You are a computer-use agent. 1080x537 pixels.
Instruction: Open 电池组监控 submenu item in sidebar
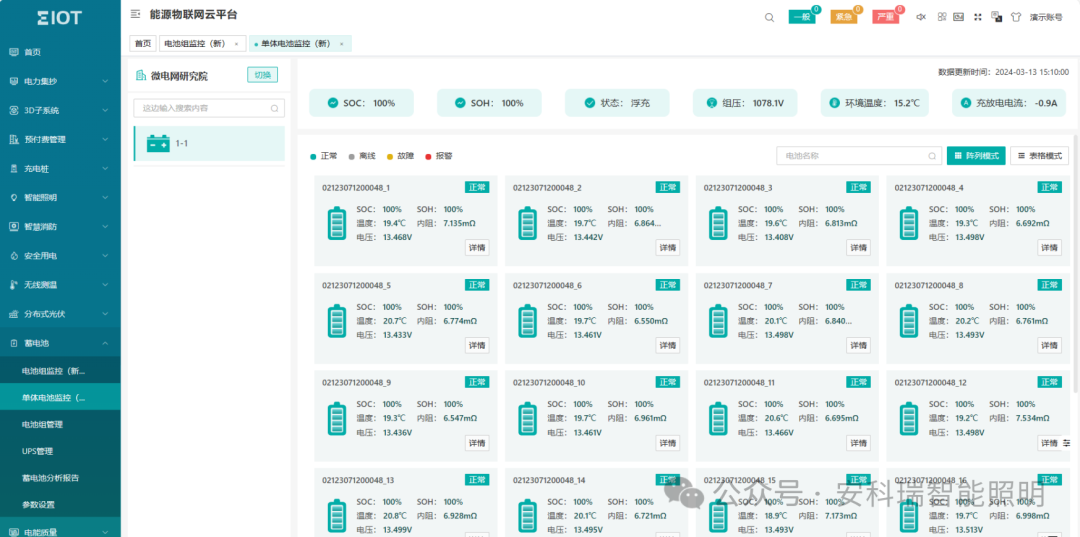click(54, 372)
